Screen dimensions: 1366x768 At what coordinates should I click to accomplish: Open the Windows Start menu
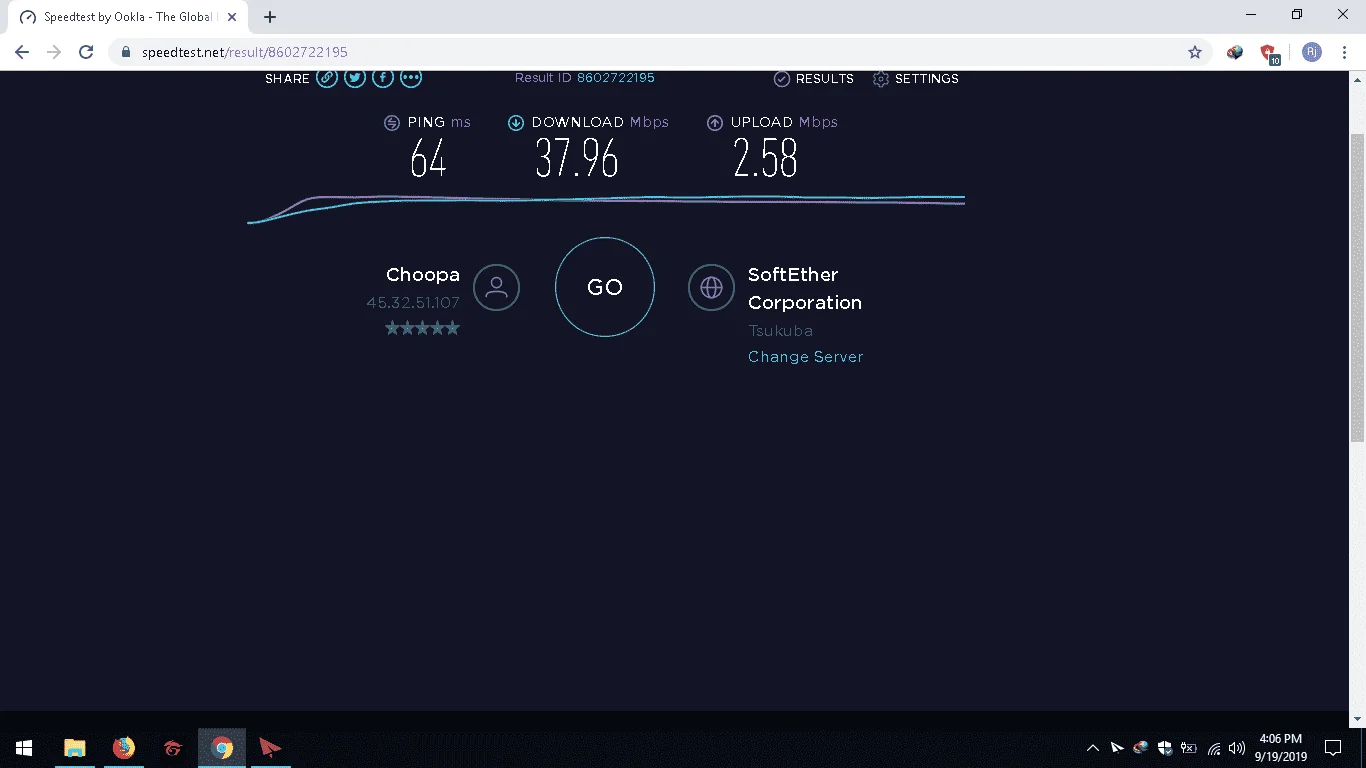click(x=24, y=748)
